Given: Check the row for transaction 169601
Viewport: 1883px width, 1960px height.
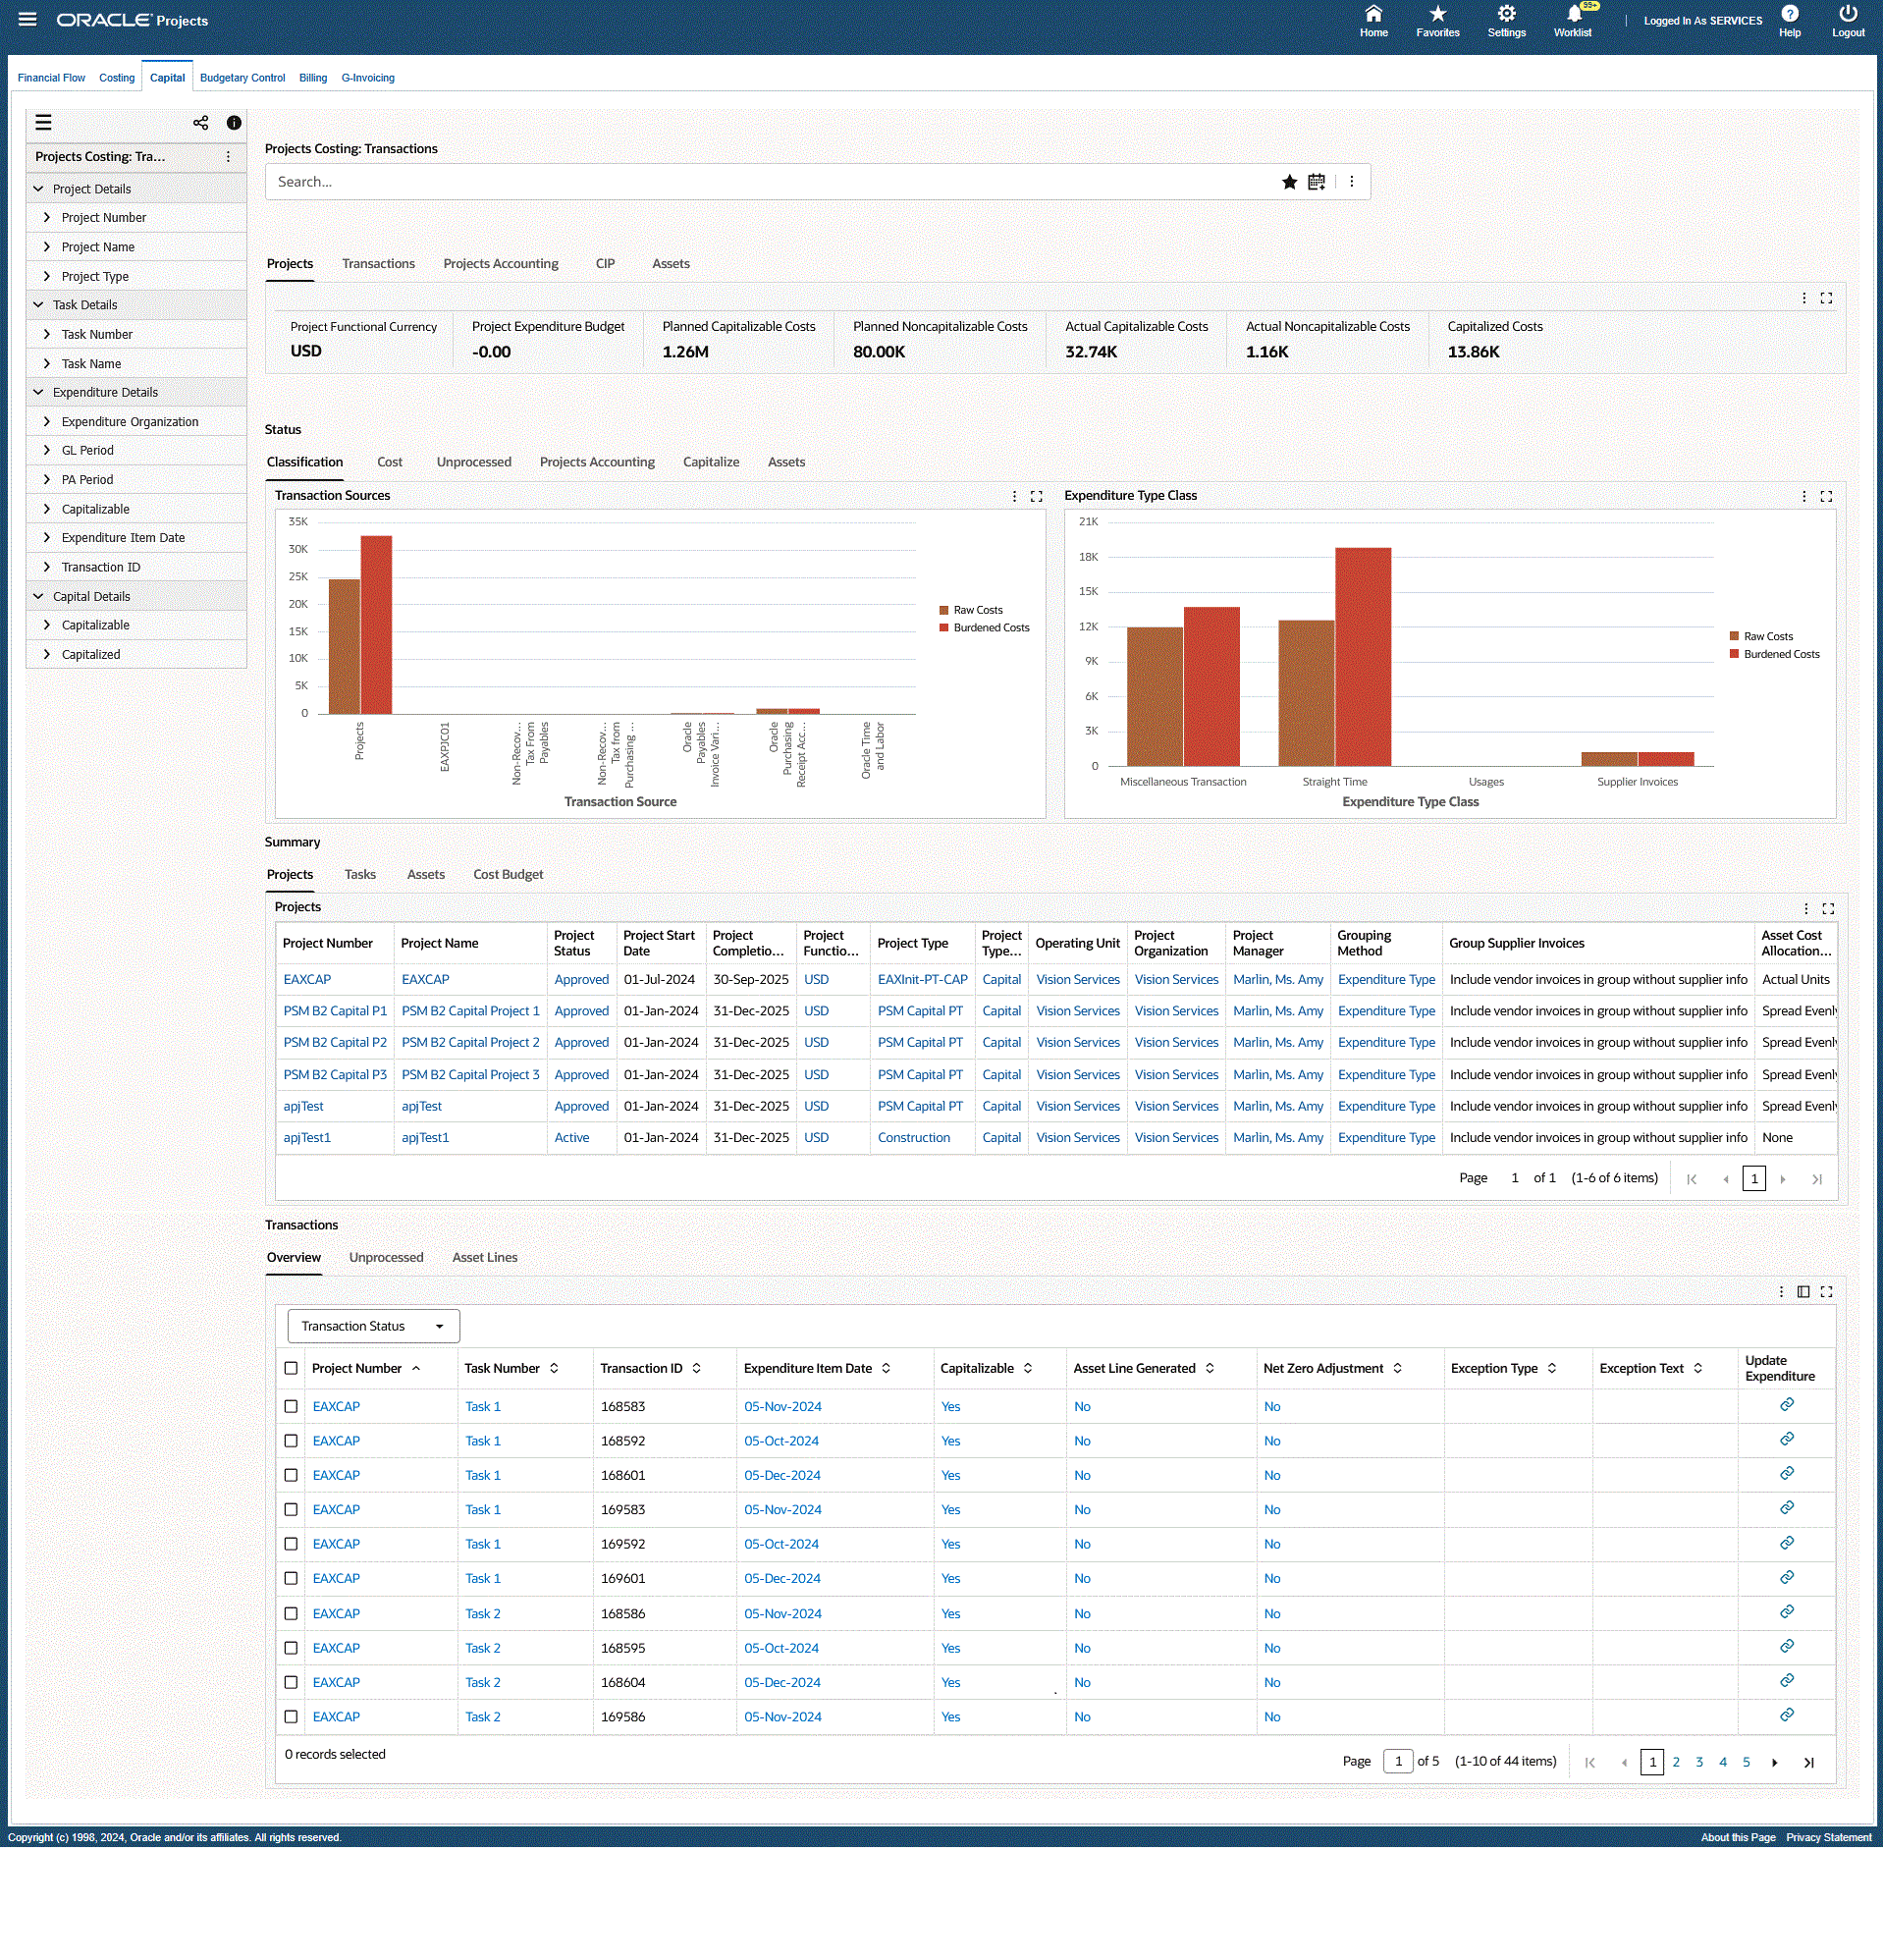Looking at the screenshot, I should [291, 1578].
